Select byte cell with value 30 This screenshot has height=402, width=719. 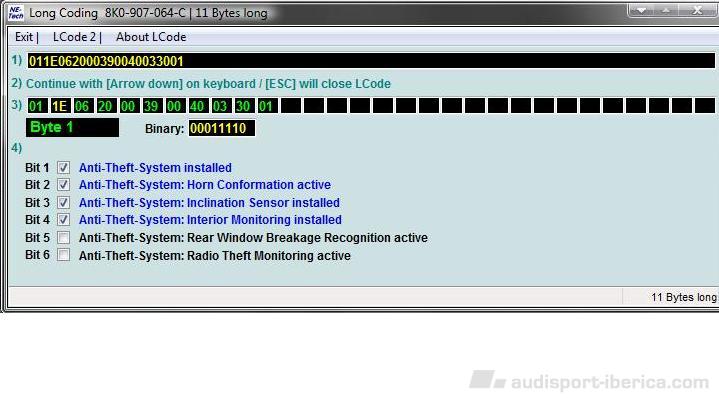[243, 106]
